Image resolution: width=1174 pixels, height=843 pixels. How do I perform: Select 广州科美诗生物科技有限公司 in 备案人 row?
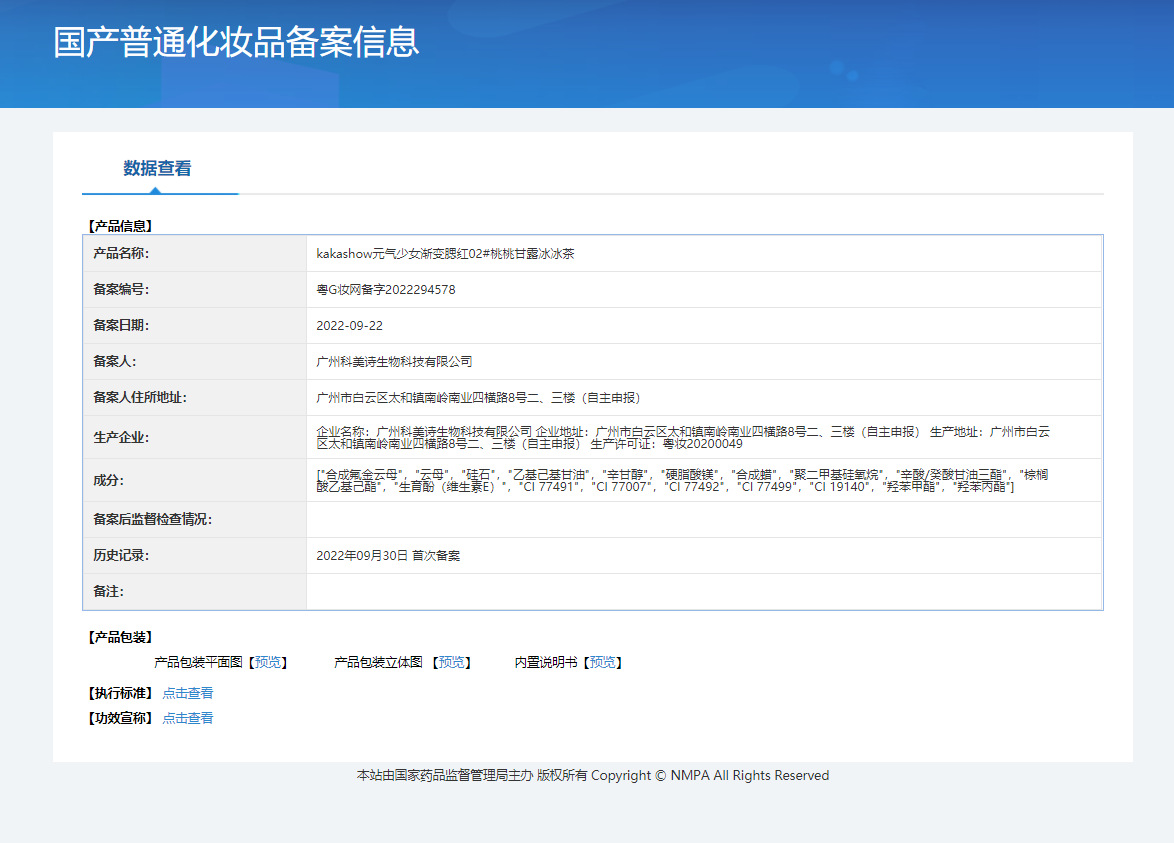[x=394, y=362]
